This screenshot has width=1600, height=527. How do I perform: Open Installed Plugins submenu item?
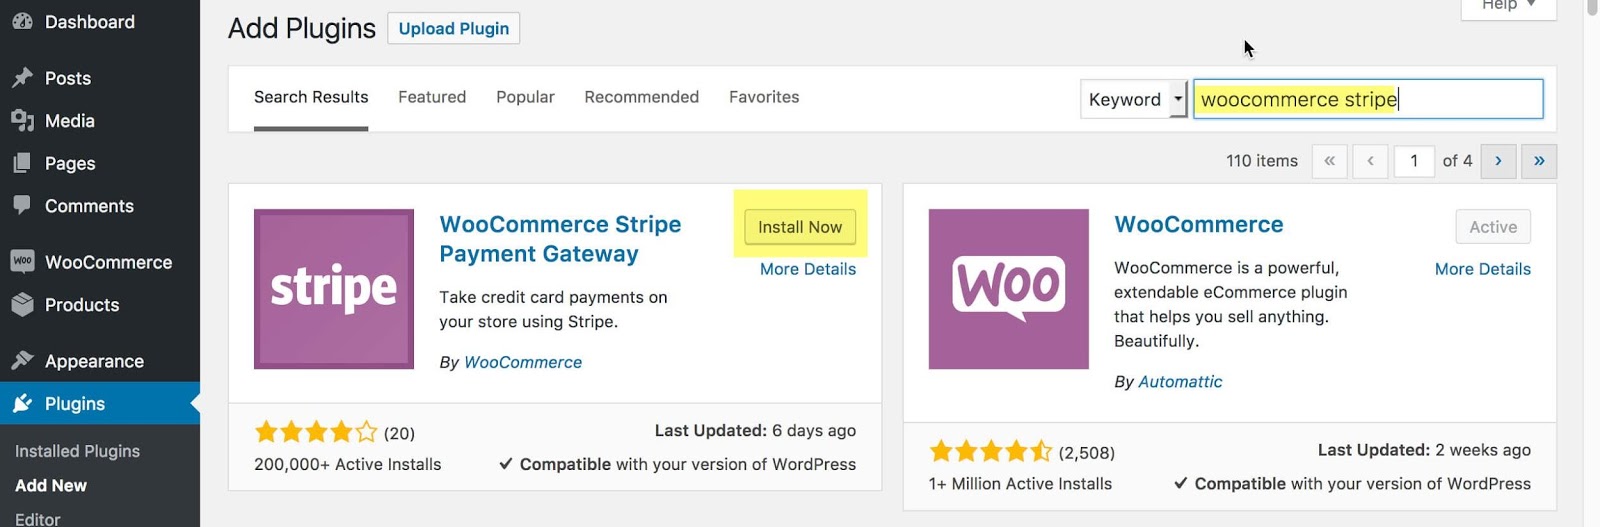77,451
